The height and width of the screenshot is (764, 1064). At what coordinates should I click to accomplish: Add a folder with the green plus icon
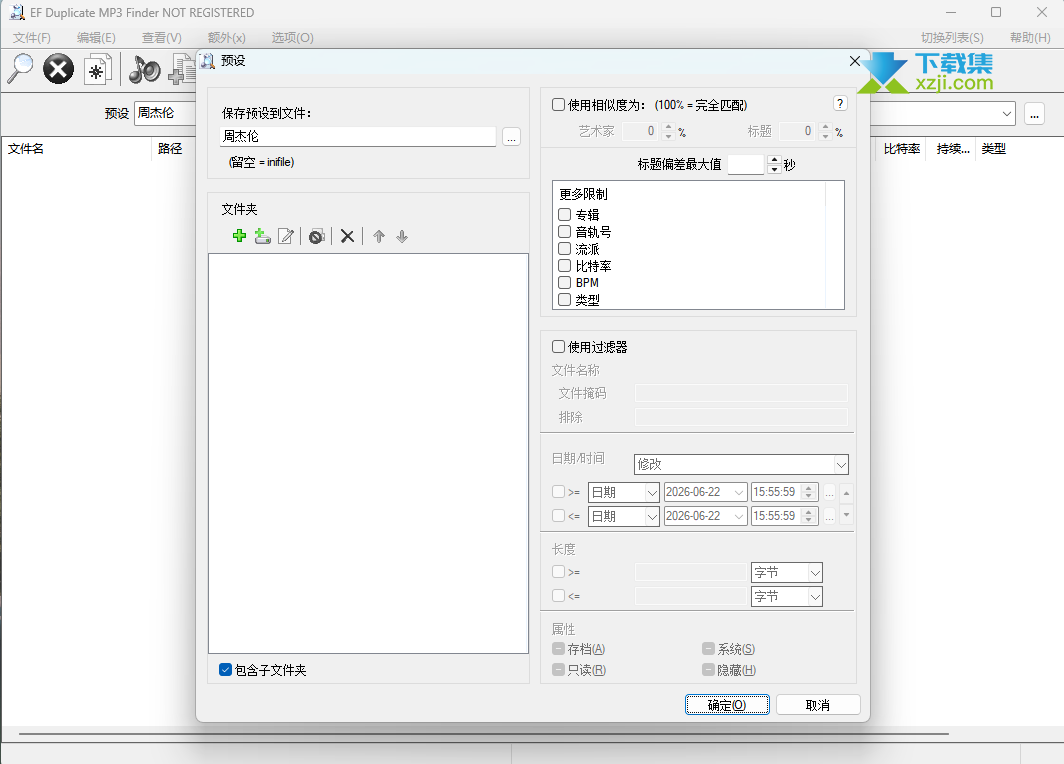point(239,236)
